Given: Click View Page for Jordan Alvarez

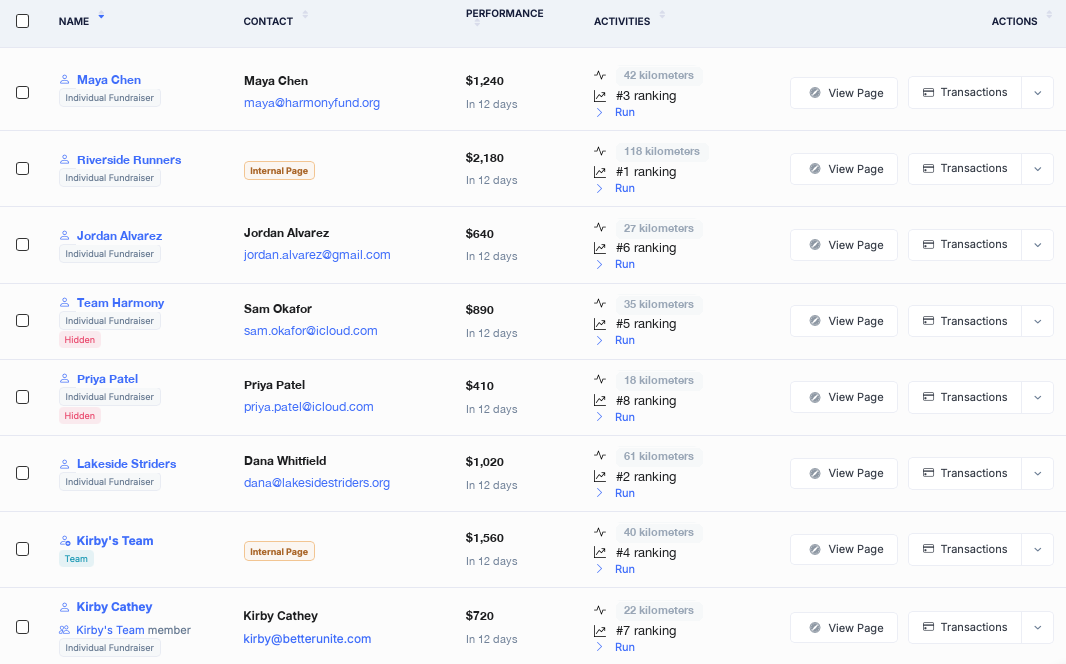Looking at the screenshot, I should [844, 245].
